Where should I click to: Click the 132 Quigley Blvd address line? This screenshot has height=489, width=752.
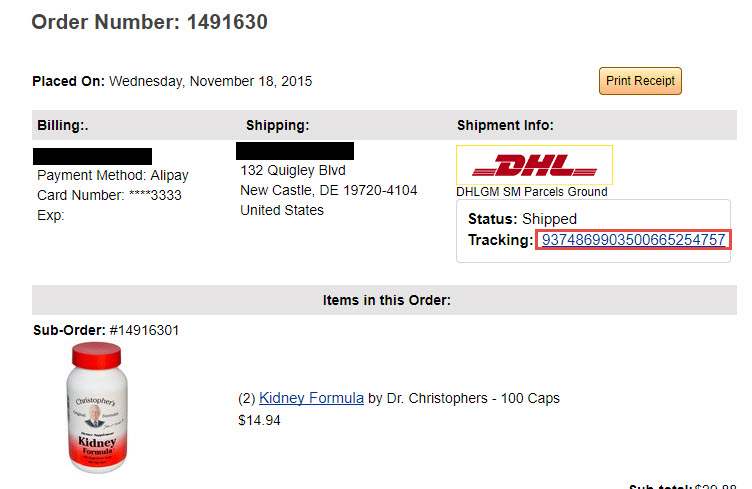tap(293, 170)
